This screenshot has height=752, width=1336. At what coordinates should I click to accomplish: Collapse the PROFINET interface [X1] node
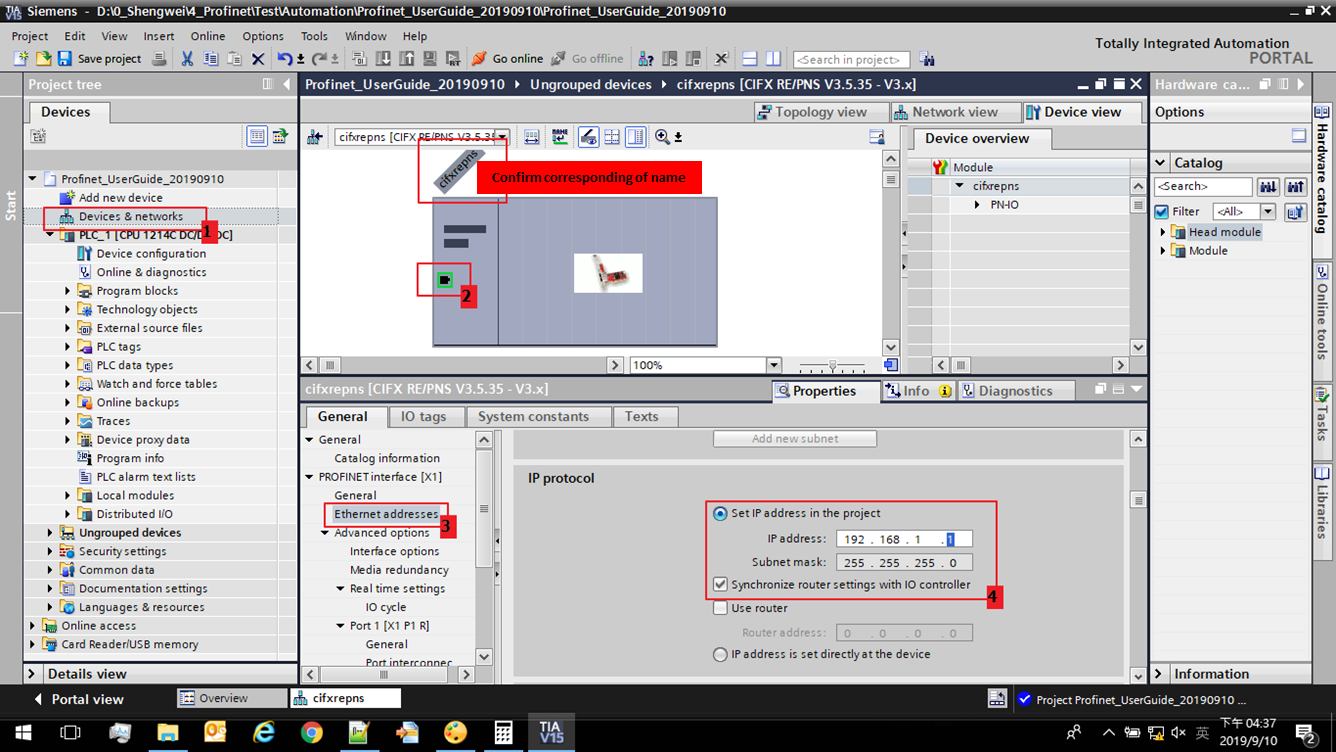pos(309,477)
